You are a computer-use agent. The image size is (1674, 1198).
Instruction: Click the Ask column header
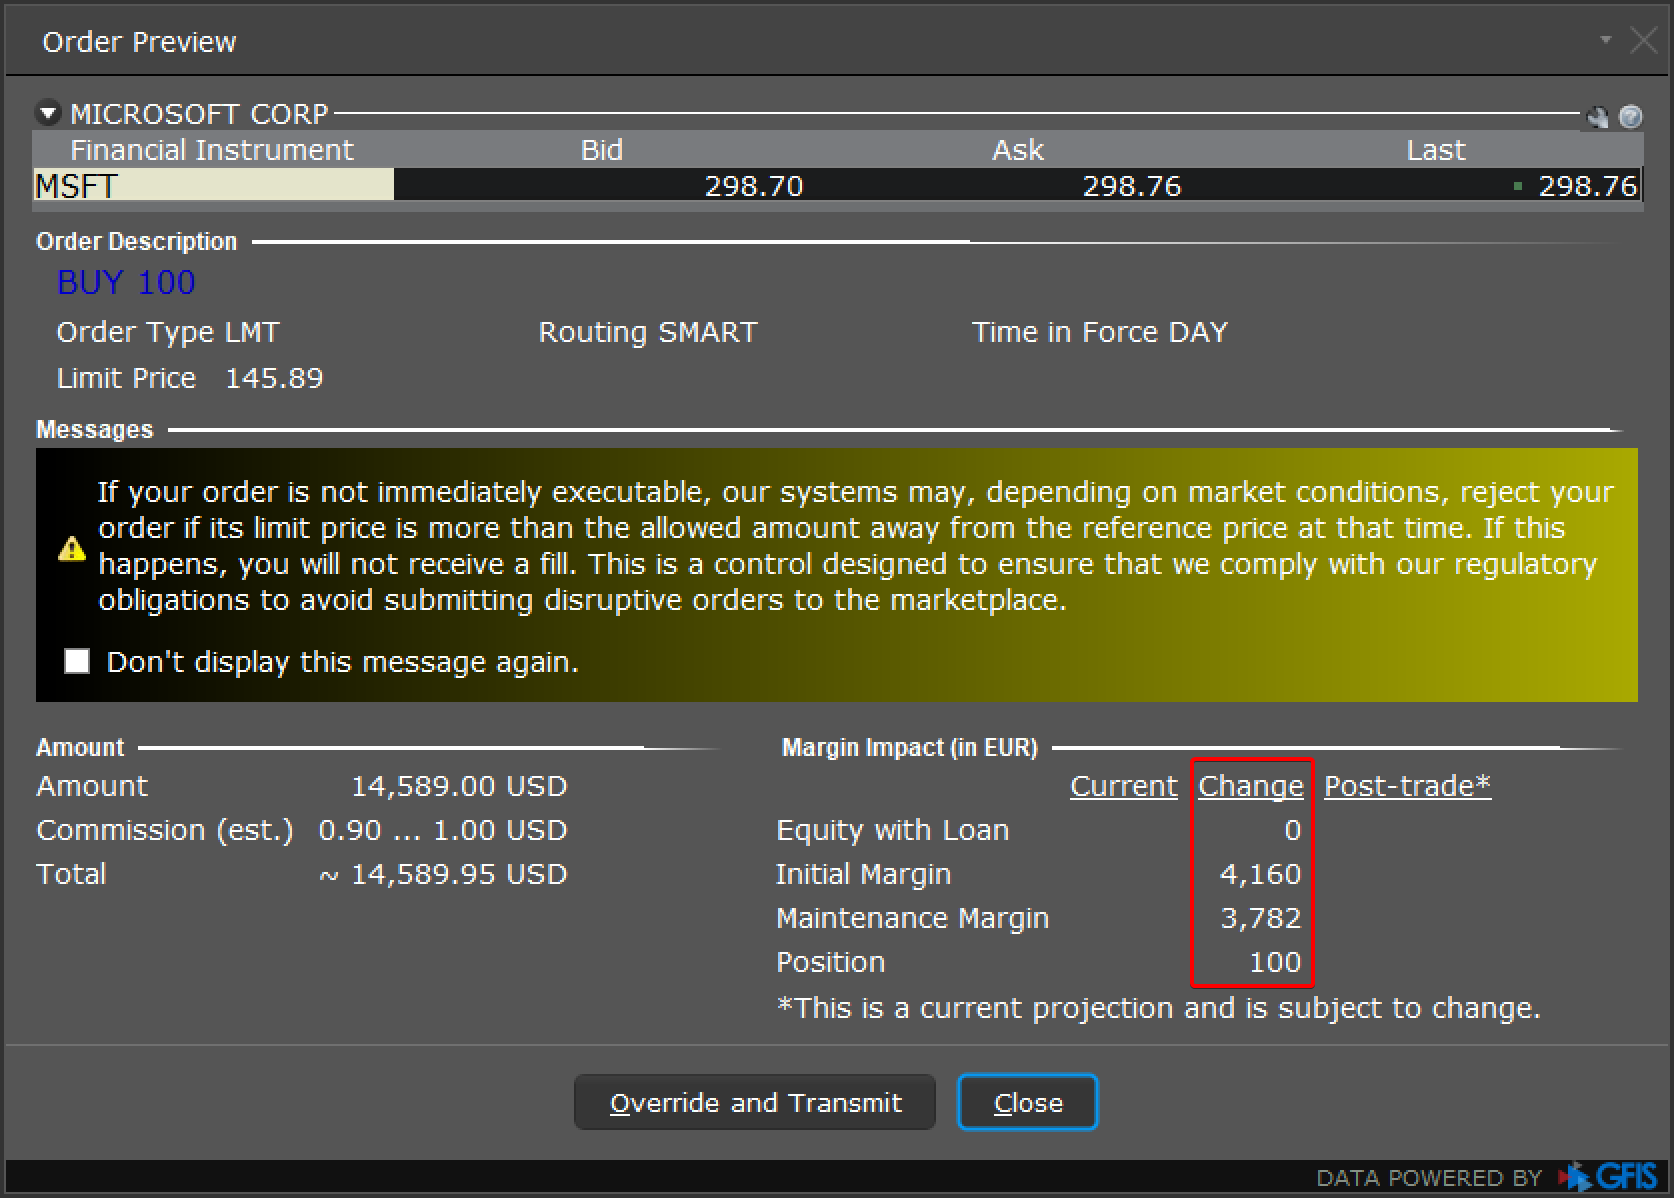click(x=1018, y=150)
